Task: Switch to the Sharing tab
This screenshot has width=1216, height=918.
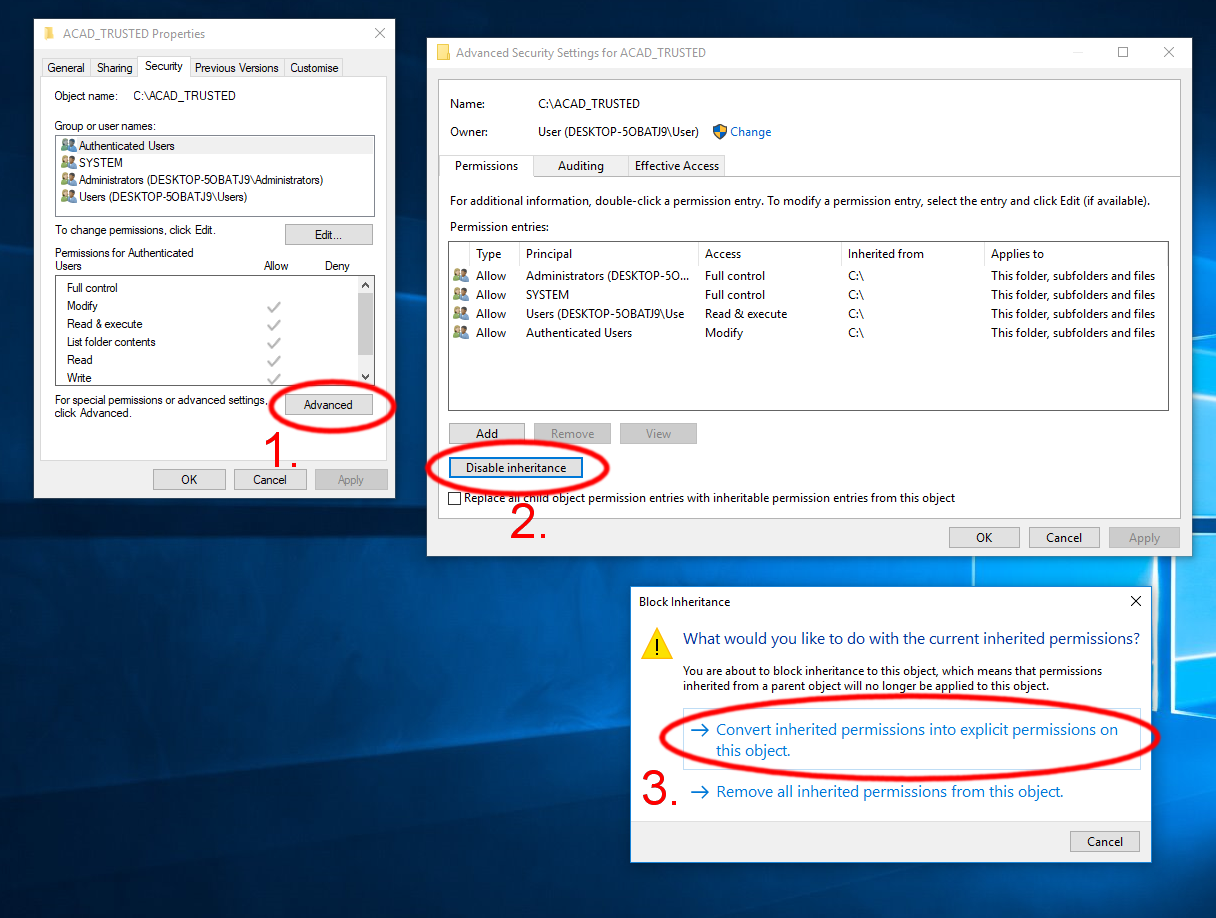Action: (x=114, y=68)
